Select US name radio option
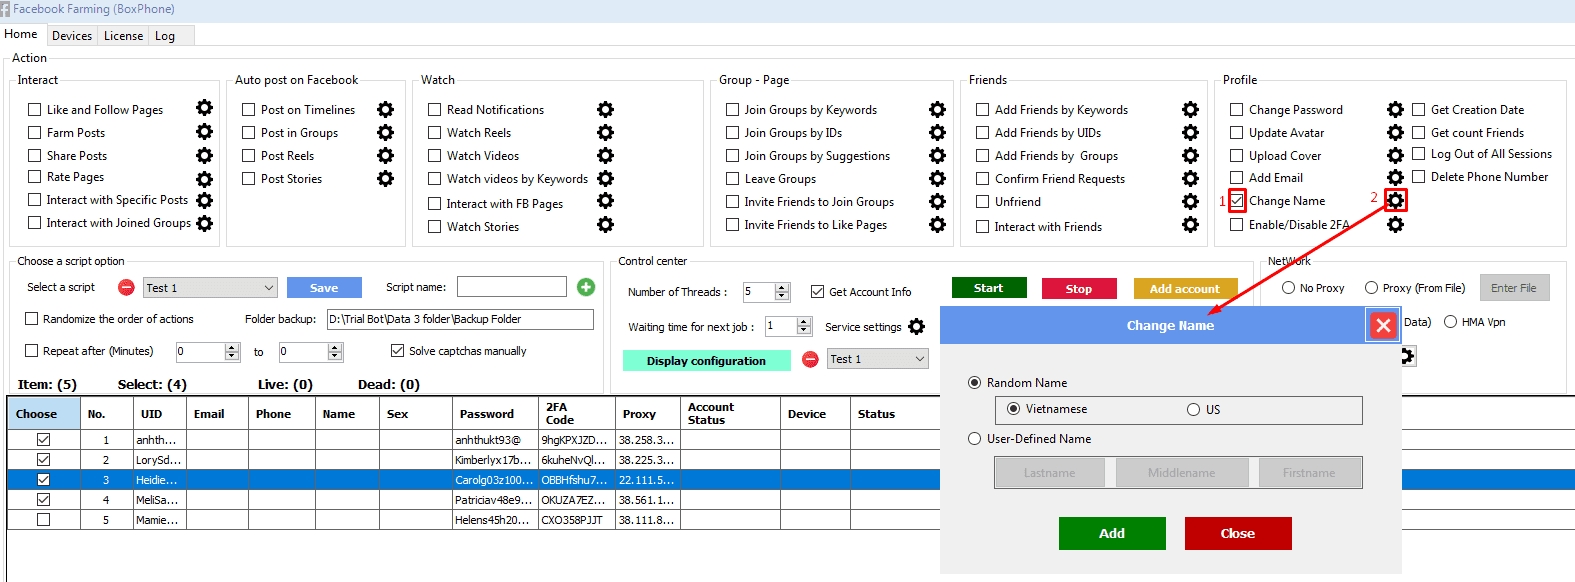Image resolution: width=1575 pixels, height=582 pixels. 1193,409
